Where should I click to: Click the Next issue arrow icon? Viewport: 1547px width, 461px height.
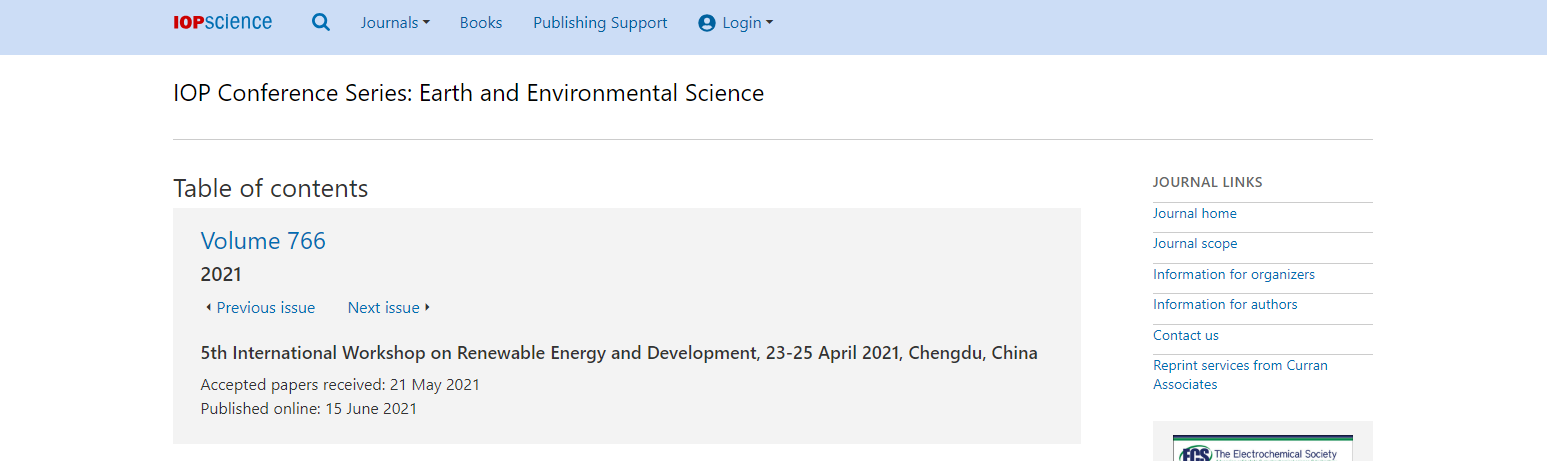coord(428,307)
